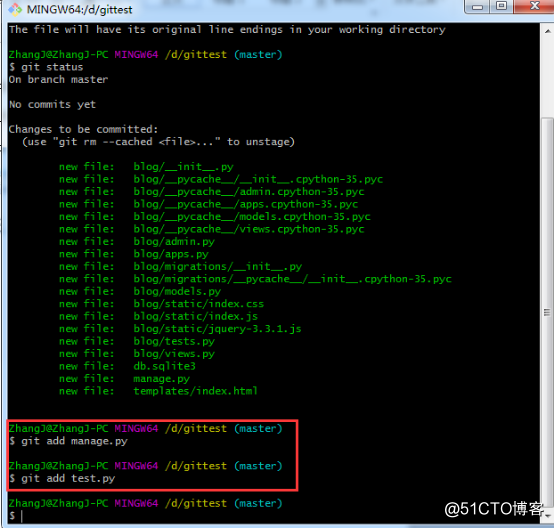Image resolution: width=554 pixels, height=528 pixels.
Task: Click the 'The file will have its original line endings' line
Action: [x=227, y=30]
